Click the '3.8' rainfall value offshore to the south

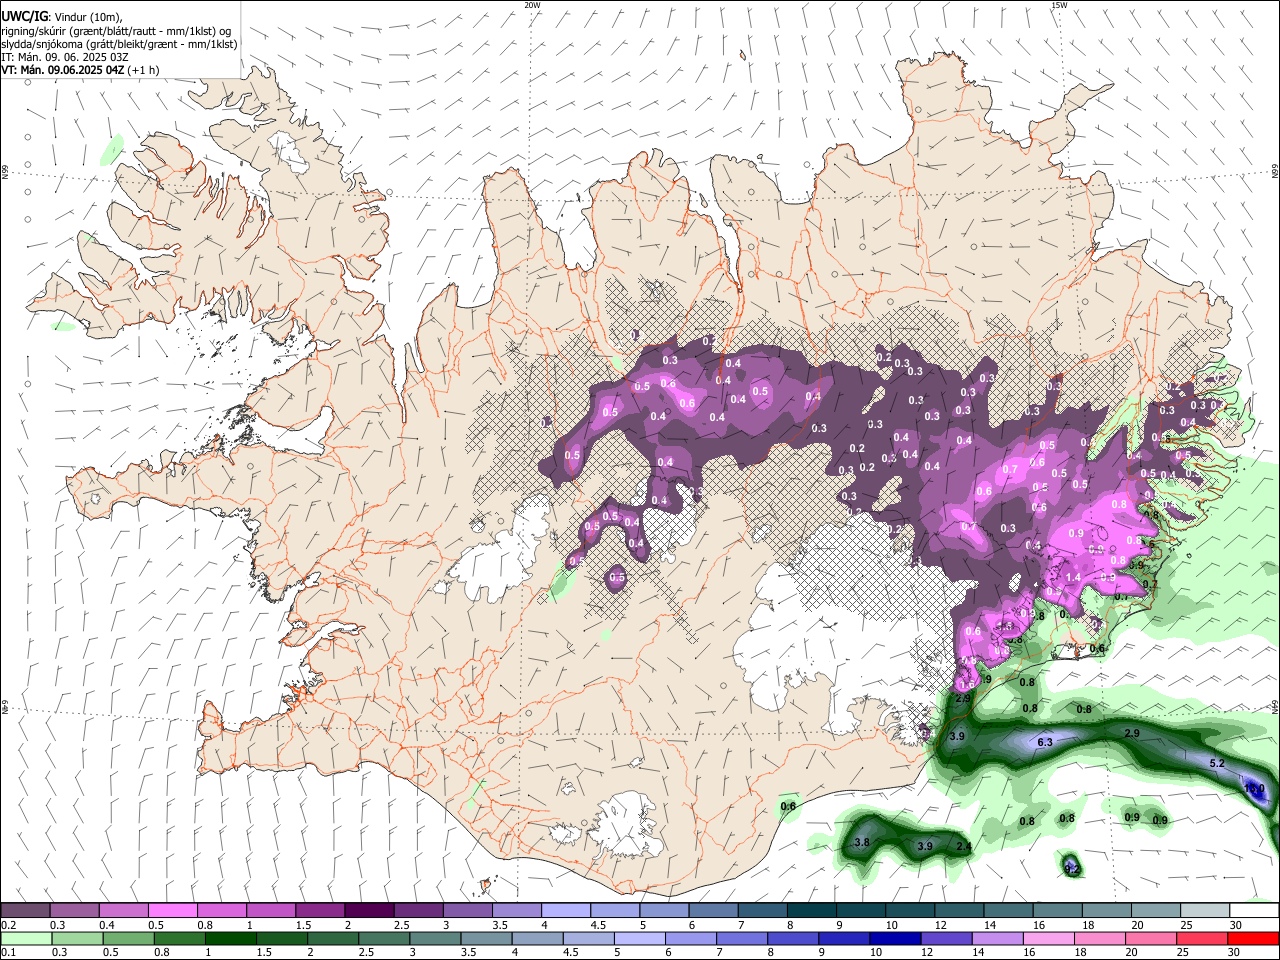[x=862, y=843]
